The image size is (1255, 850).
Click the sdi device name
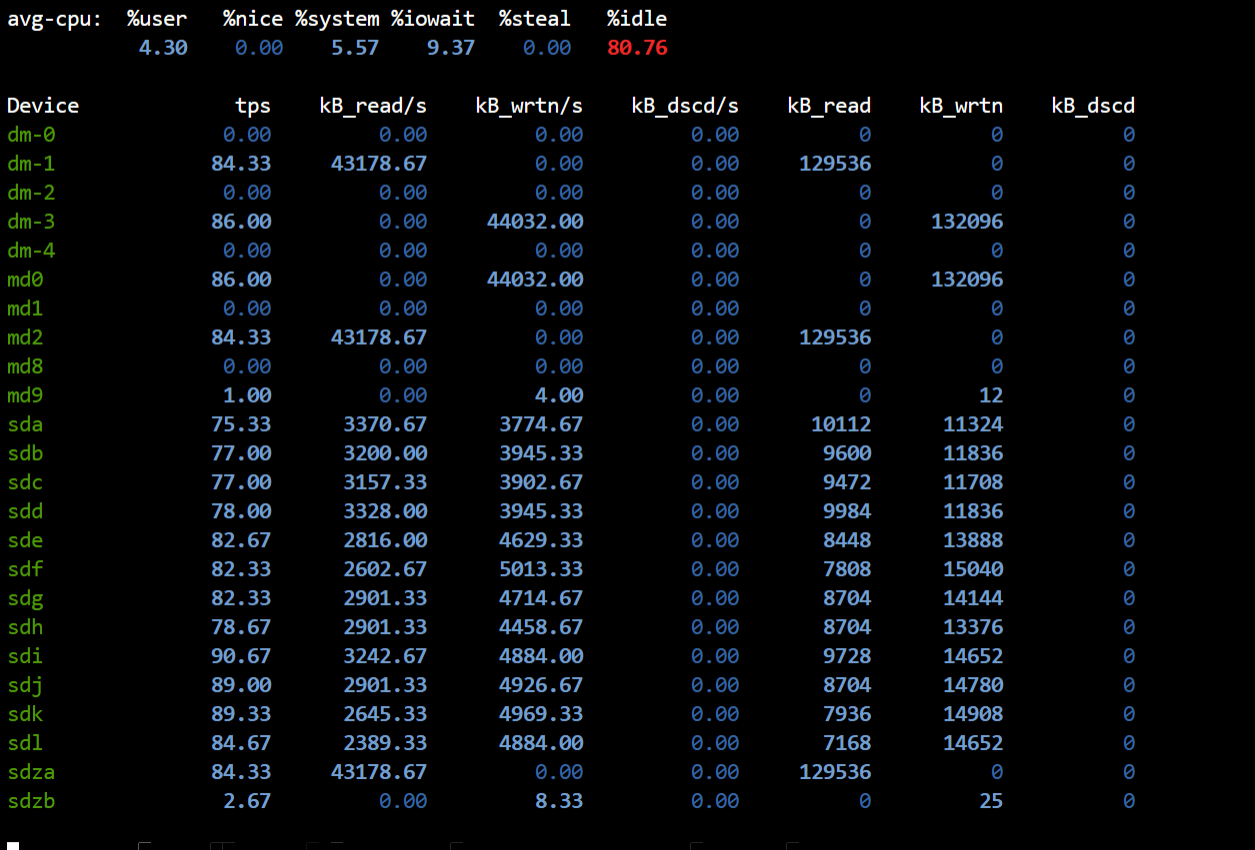pos(25,657)
